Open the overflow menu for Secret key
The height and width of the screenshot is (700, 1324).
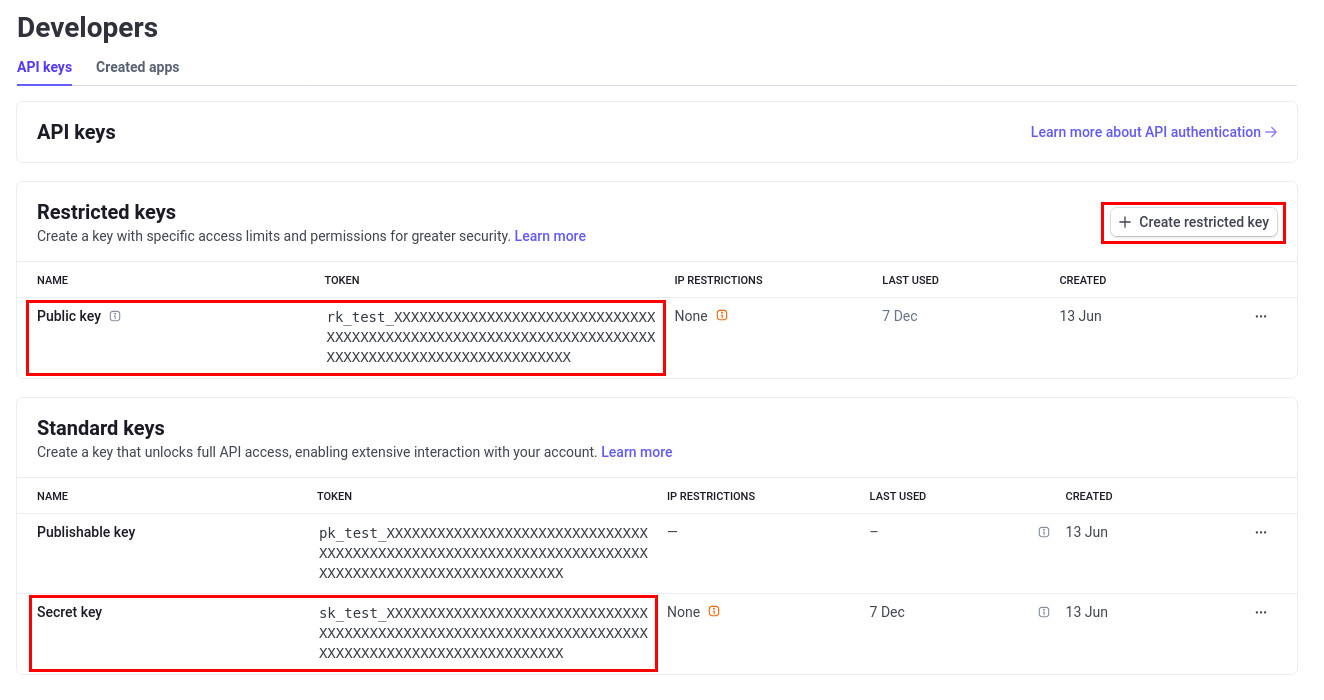(1261, 611)
